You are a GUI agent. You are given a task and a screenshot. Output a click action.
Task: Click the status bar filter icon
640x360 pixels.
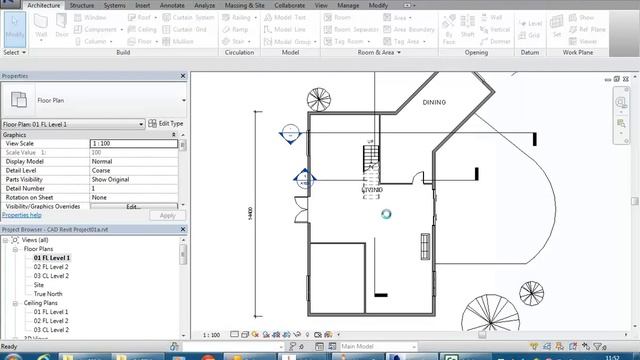[599, 347]
